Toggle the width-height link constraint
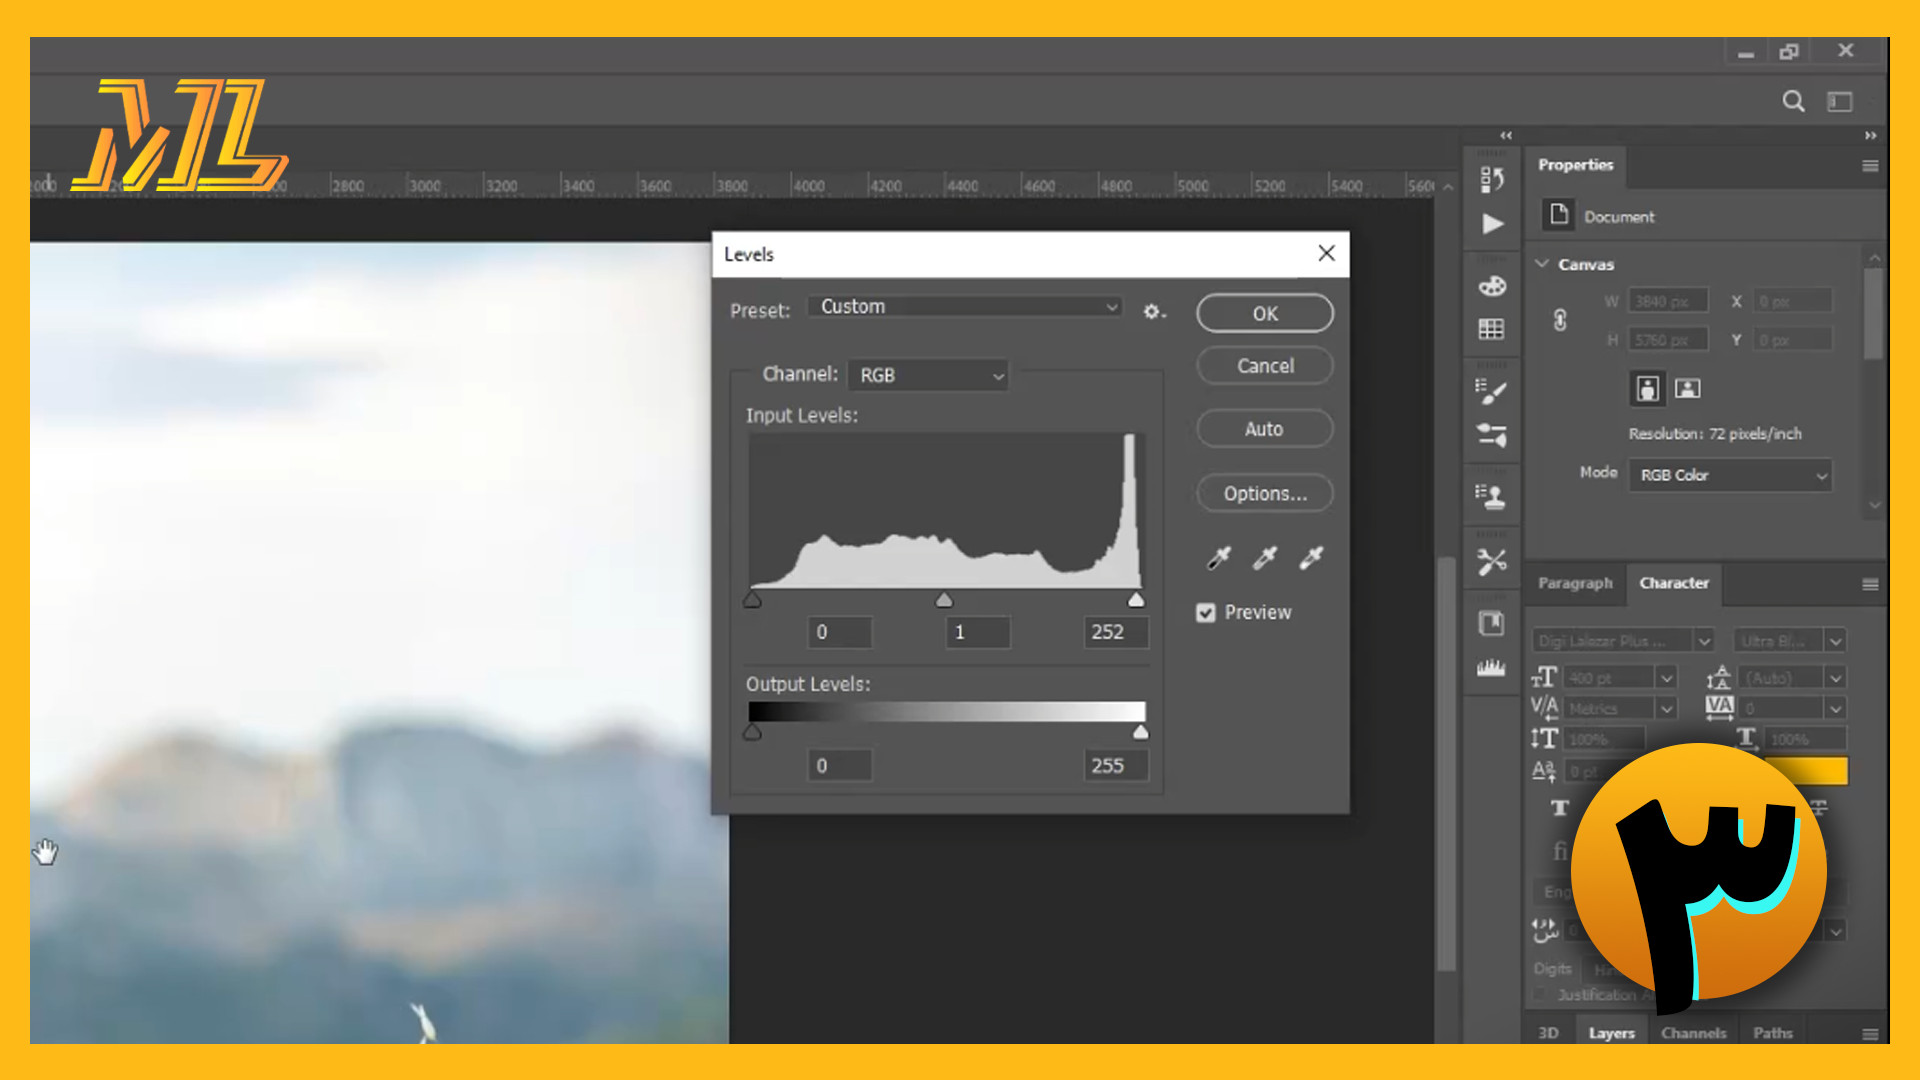 tap(1560, 321)
